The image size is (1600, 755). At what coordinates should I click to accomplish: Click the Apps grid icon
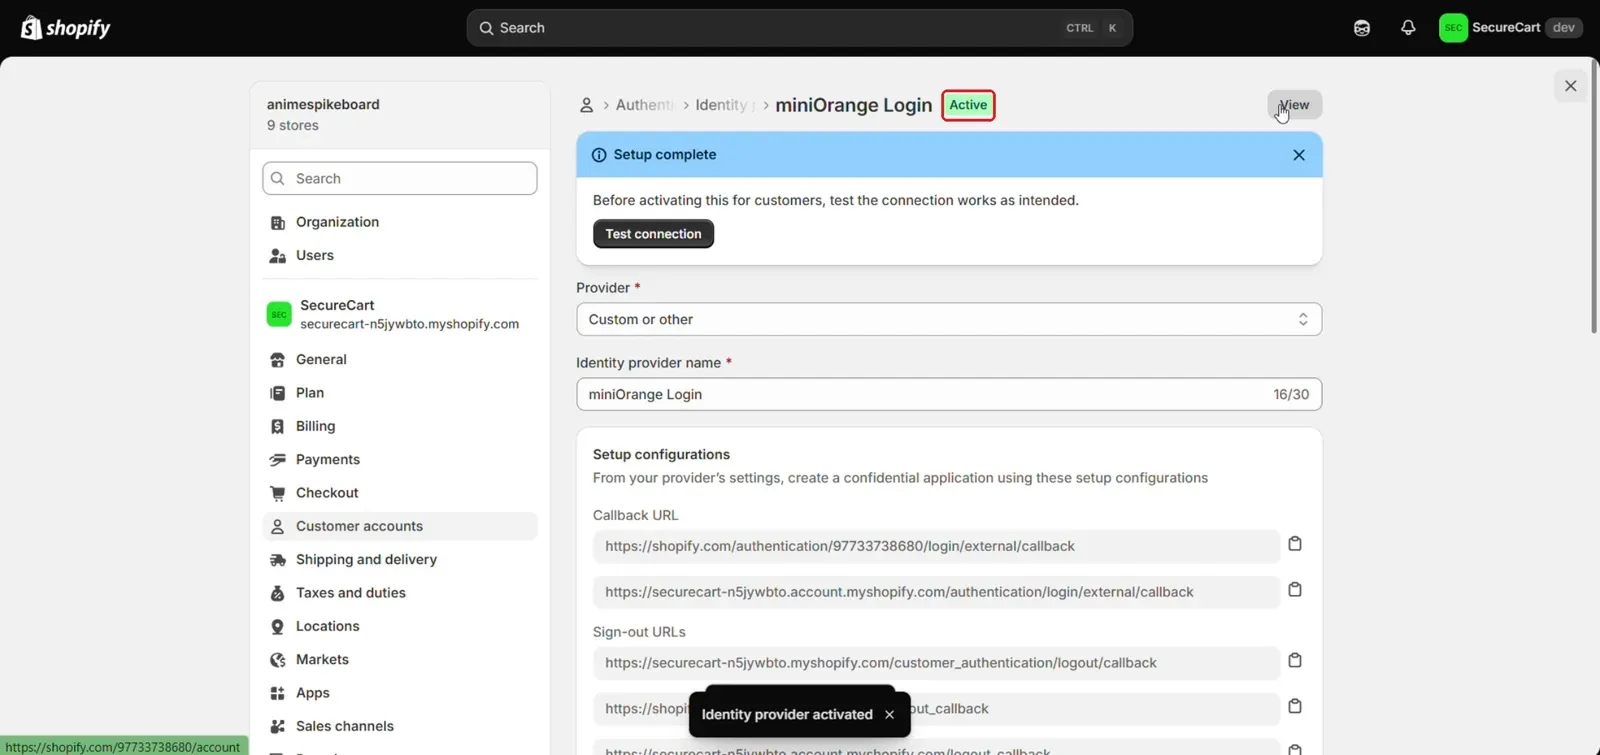coord(278,693)
